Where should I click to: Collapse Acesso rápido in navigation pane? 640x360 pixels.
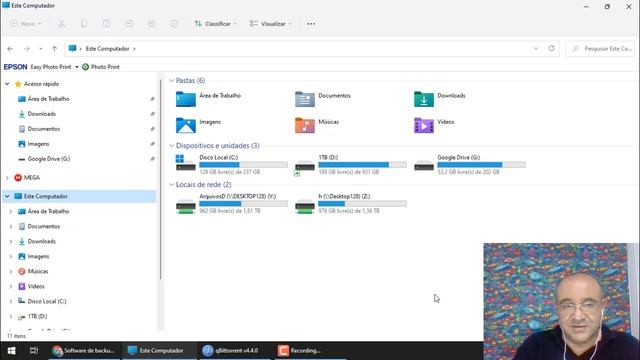point(7,84)
